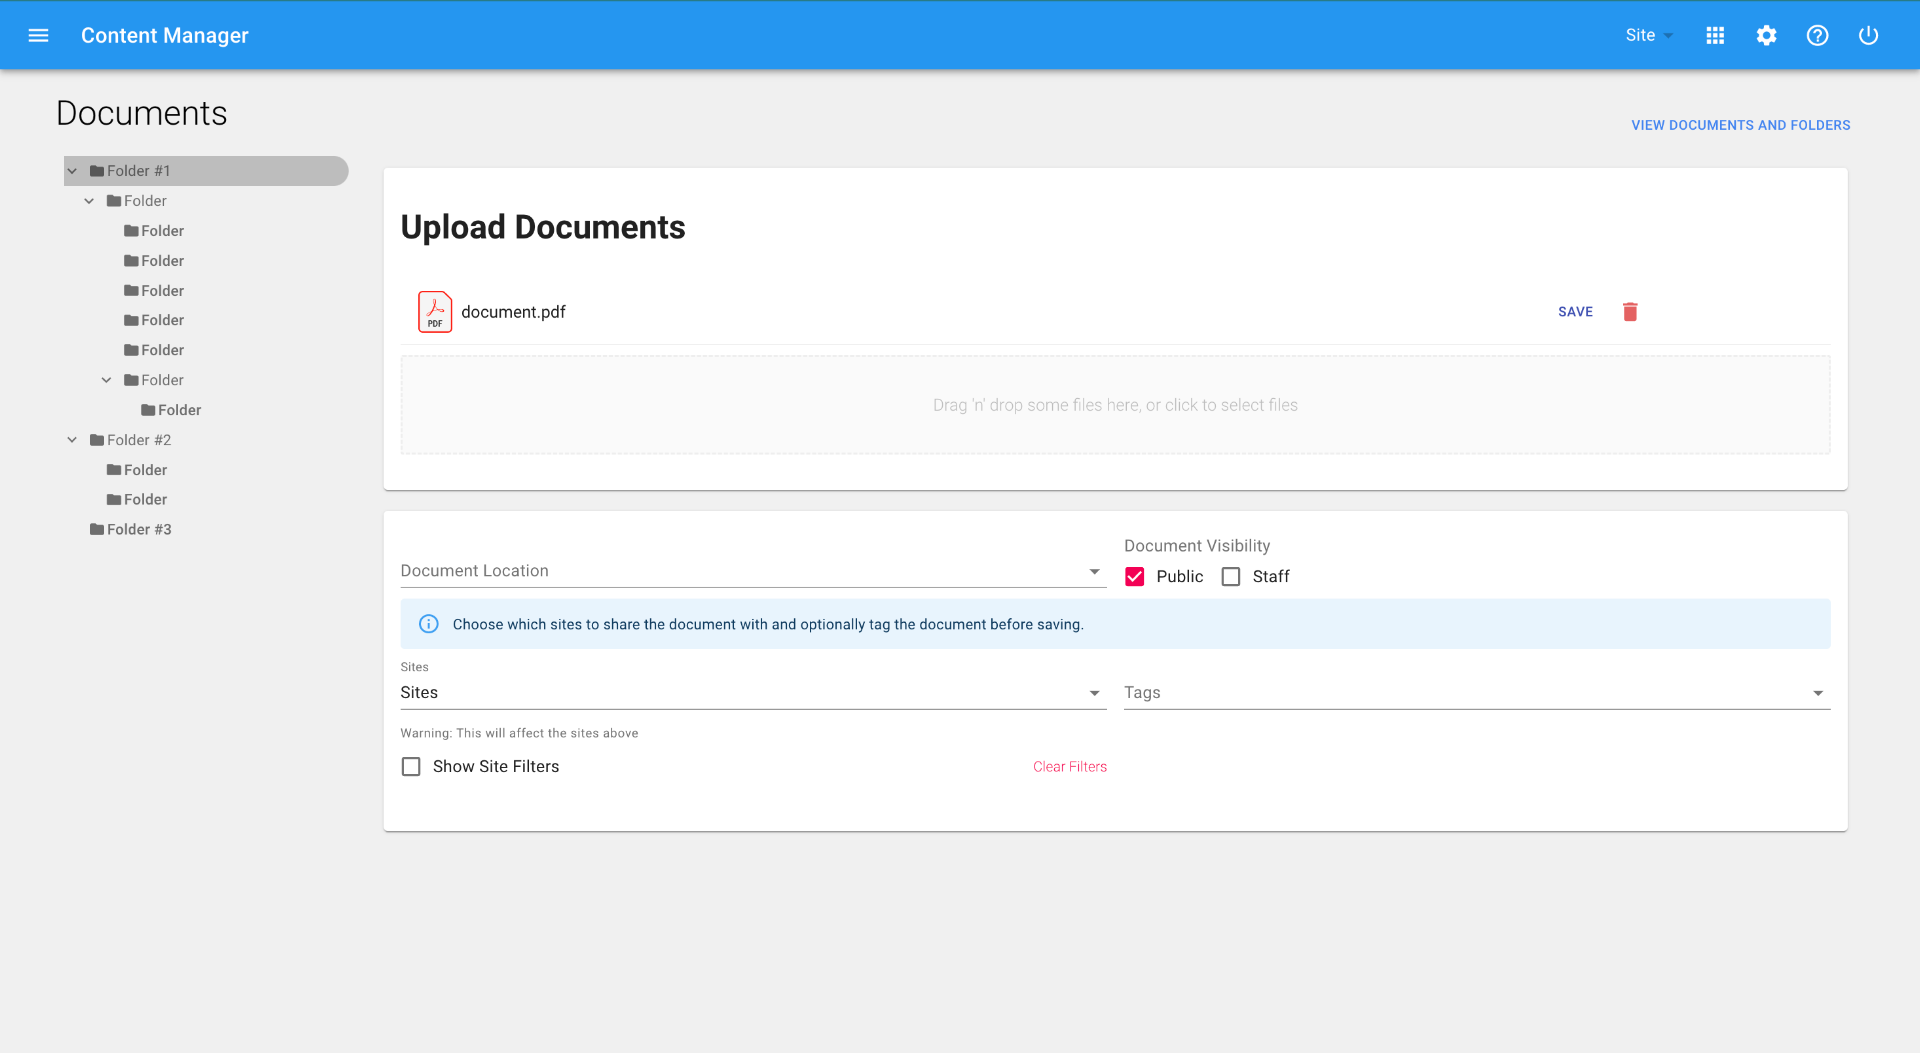Open the Site menu in header
1920x1053 pixels.
(x=1648, y=36)
